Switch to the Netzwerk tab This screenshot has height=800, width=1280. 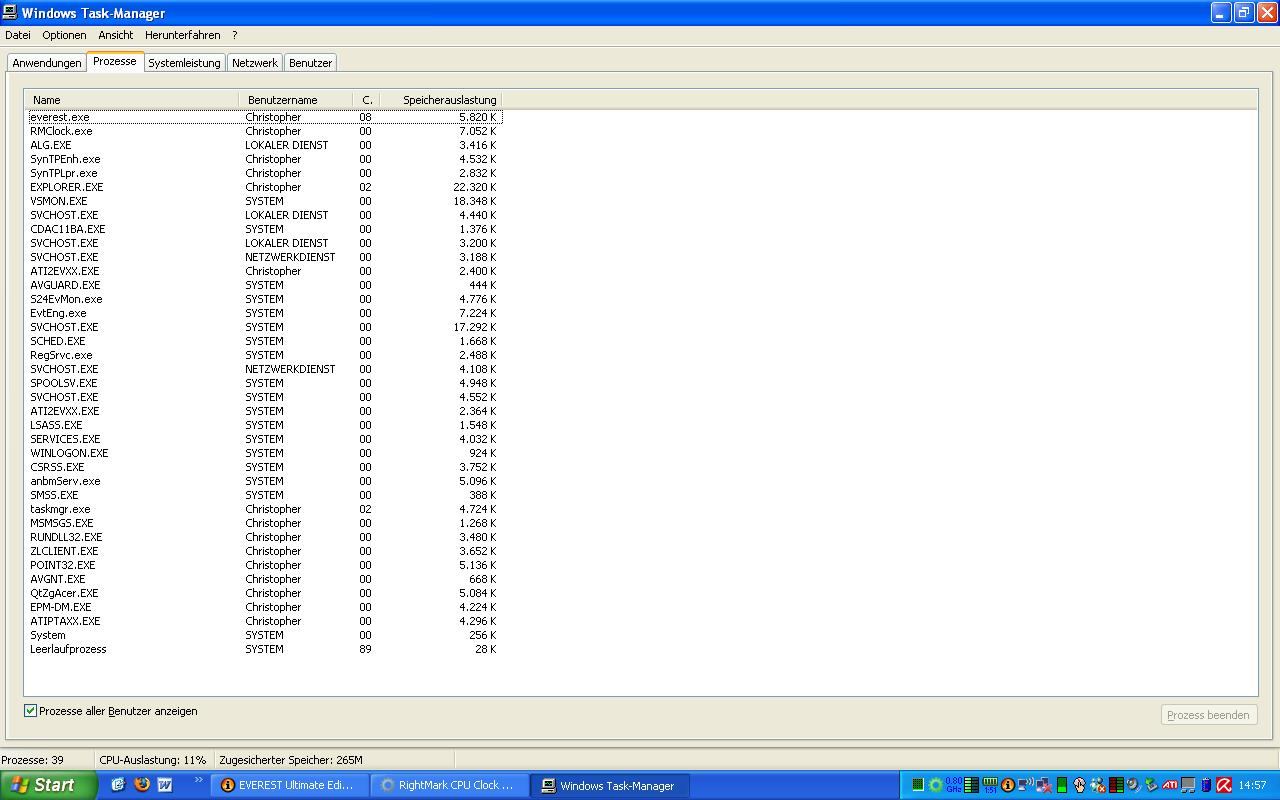(x=255, y=63)
